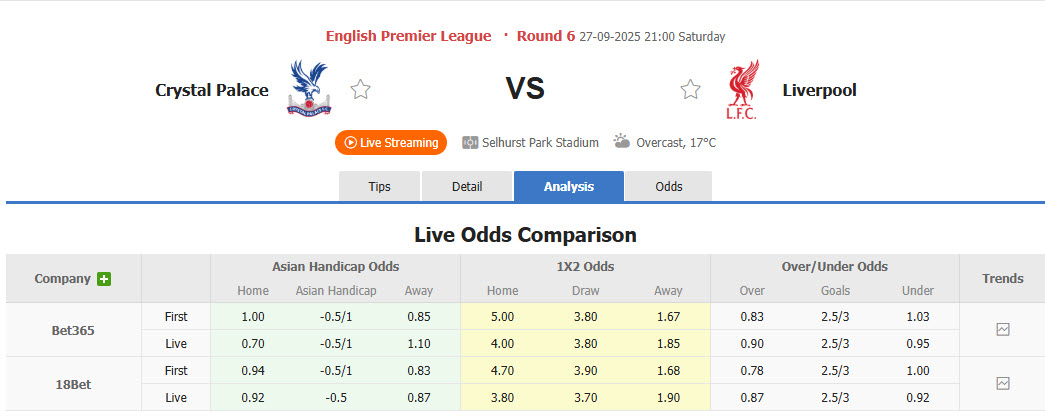Open the Odds tab
This screenshot has width=1045, height=418.
(669, 187)
